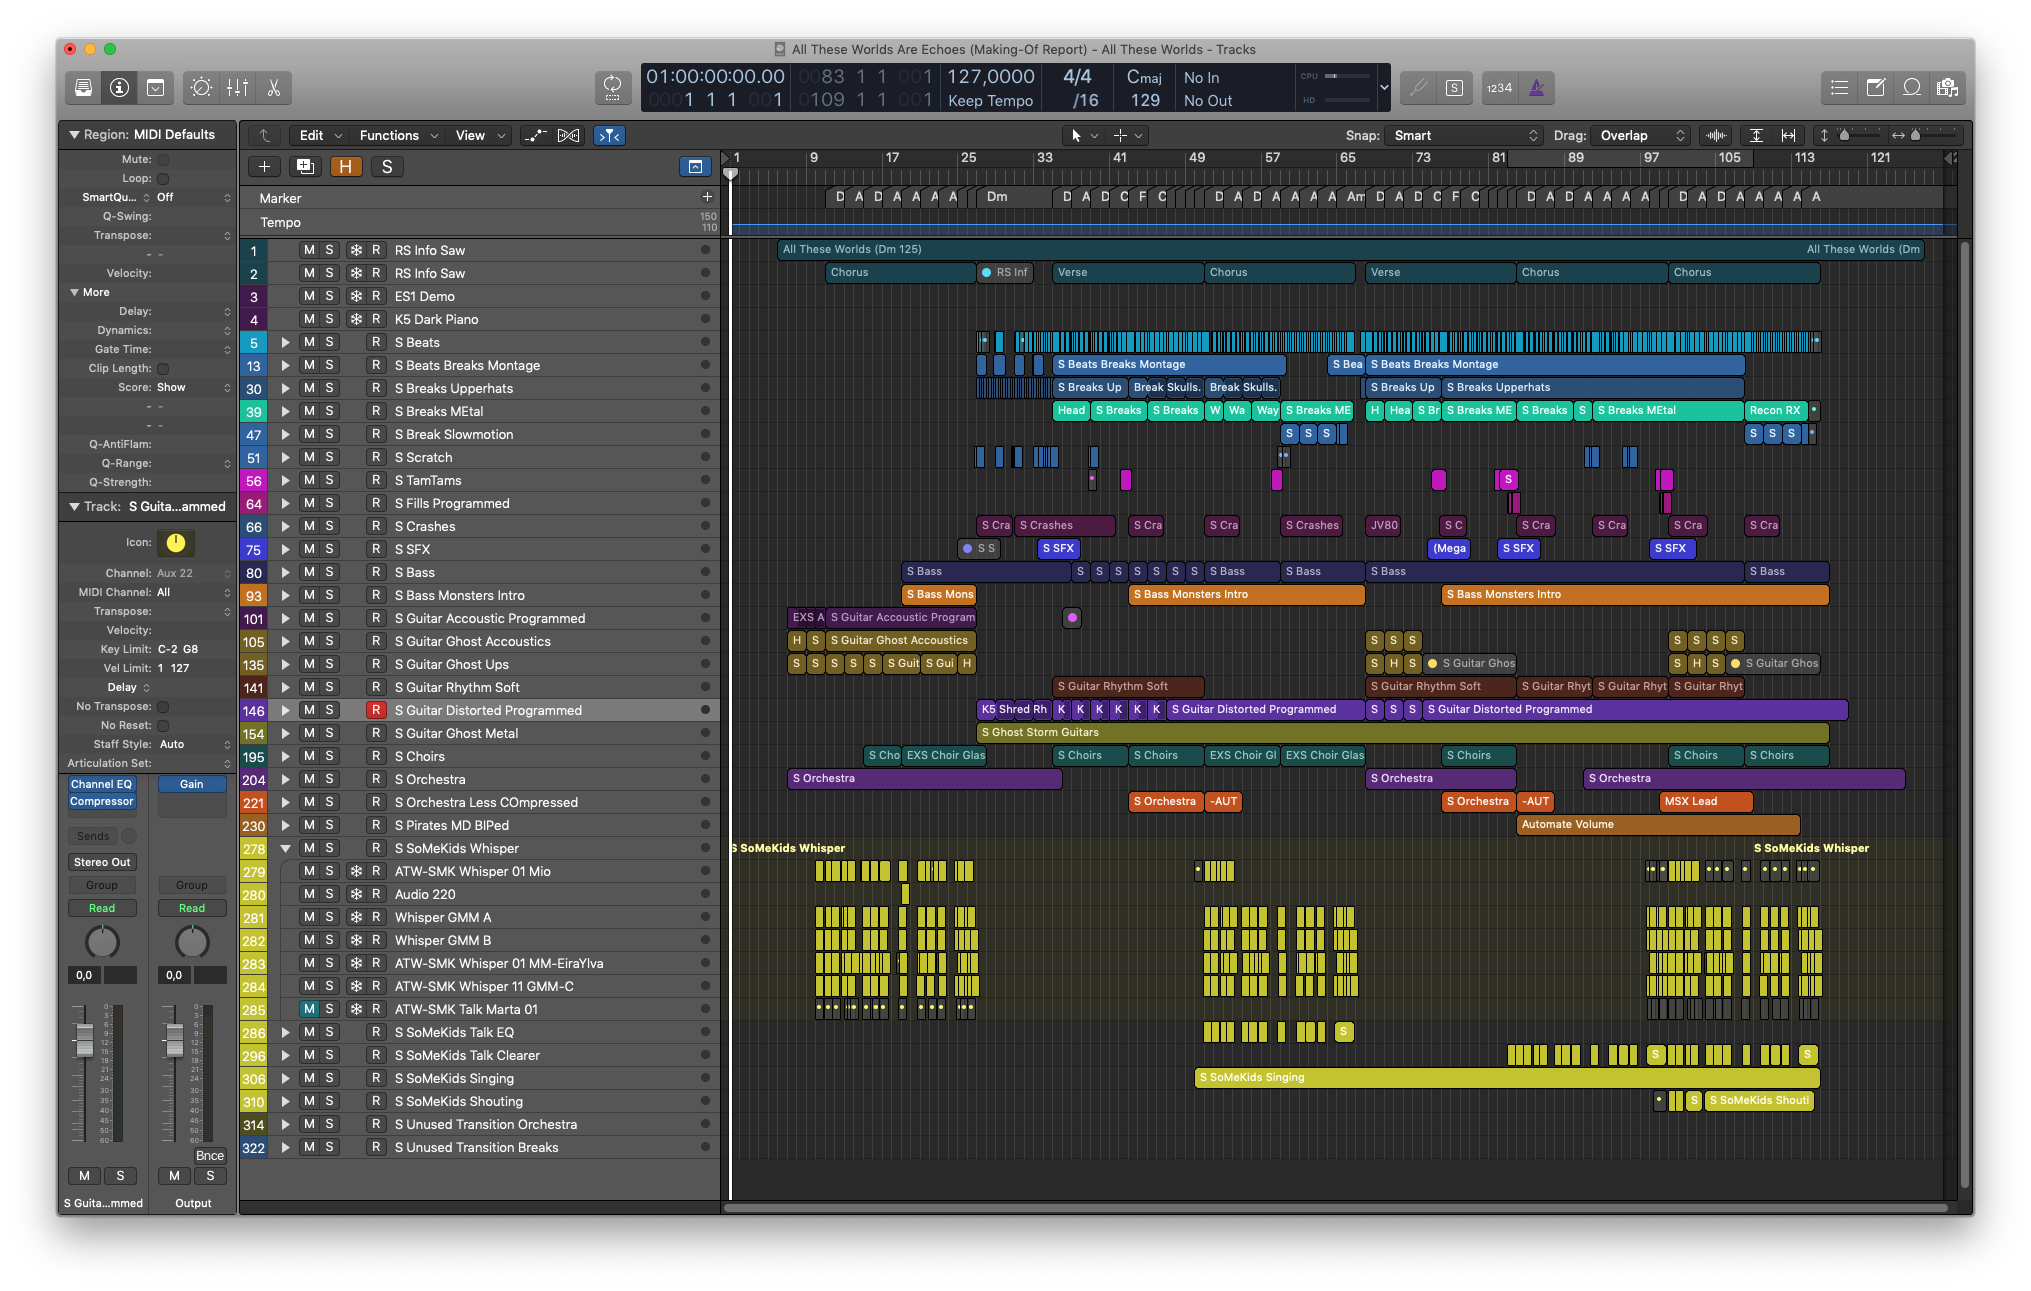2031x1291 pixels.
Task: Toggle Count-in 1234 button
Action: pos(1499,88)
